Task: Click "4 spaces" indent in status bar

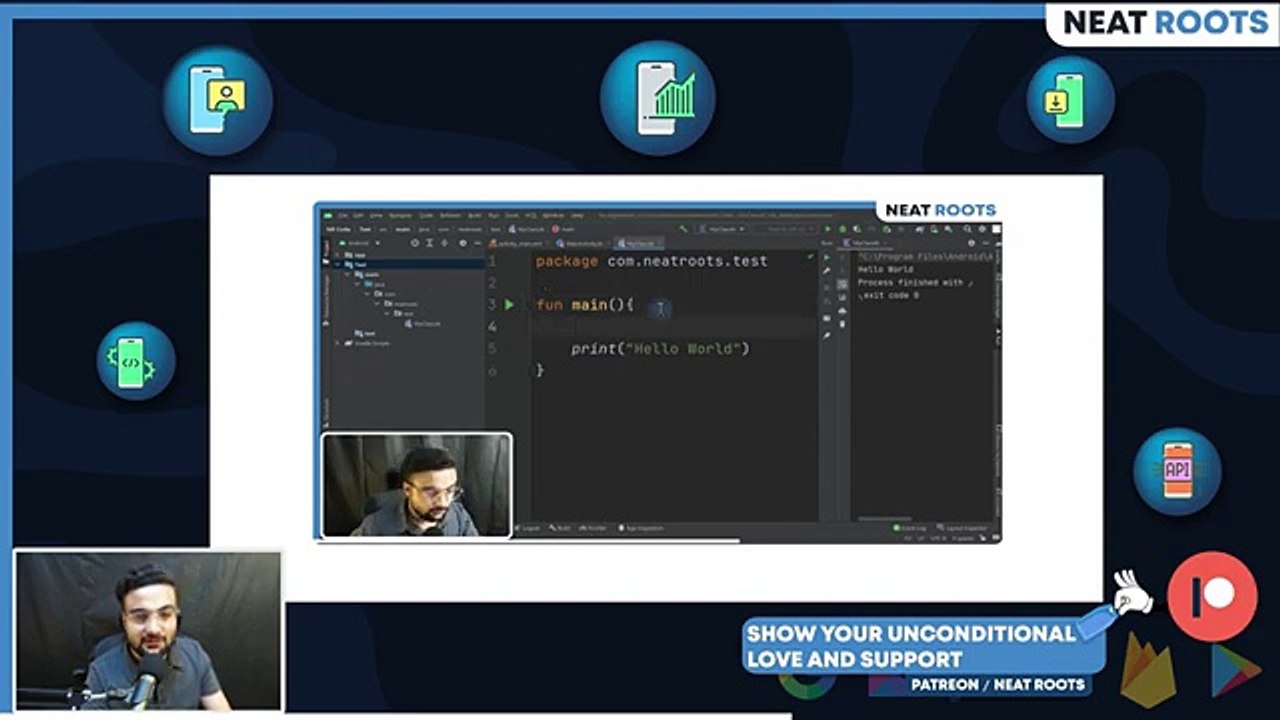Action: point(964,538)
